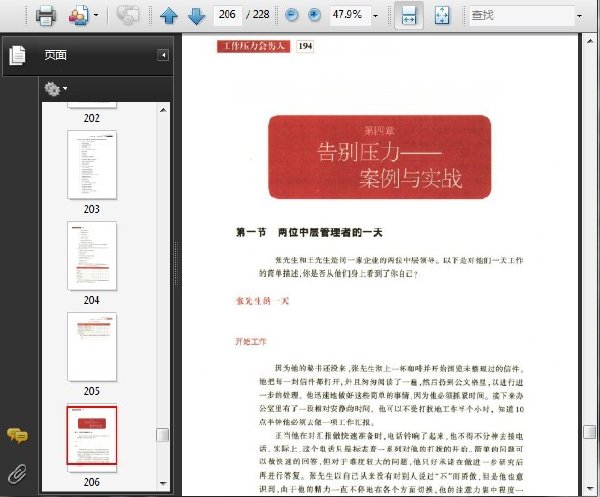
Task: Open the search field dropdown arrow
Action: [x=580, y=16]
